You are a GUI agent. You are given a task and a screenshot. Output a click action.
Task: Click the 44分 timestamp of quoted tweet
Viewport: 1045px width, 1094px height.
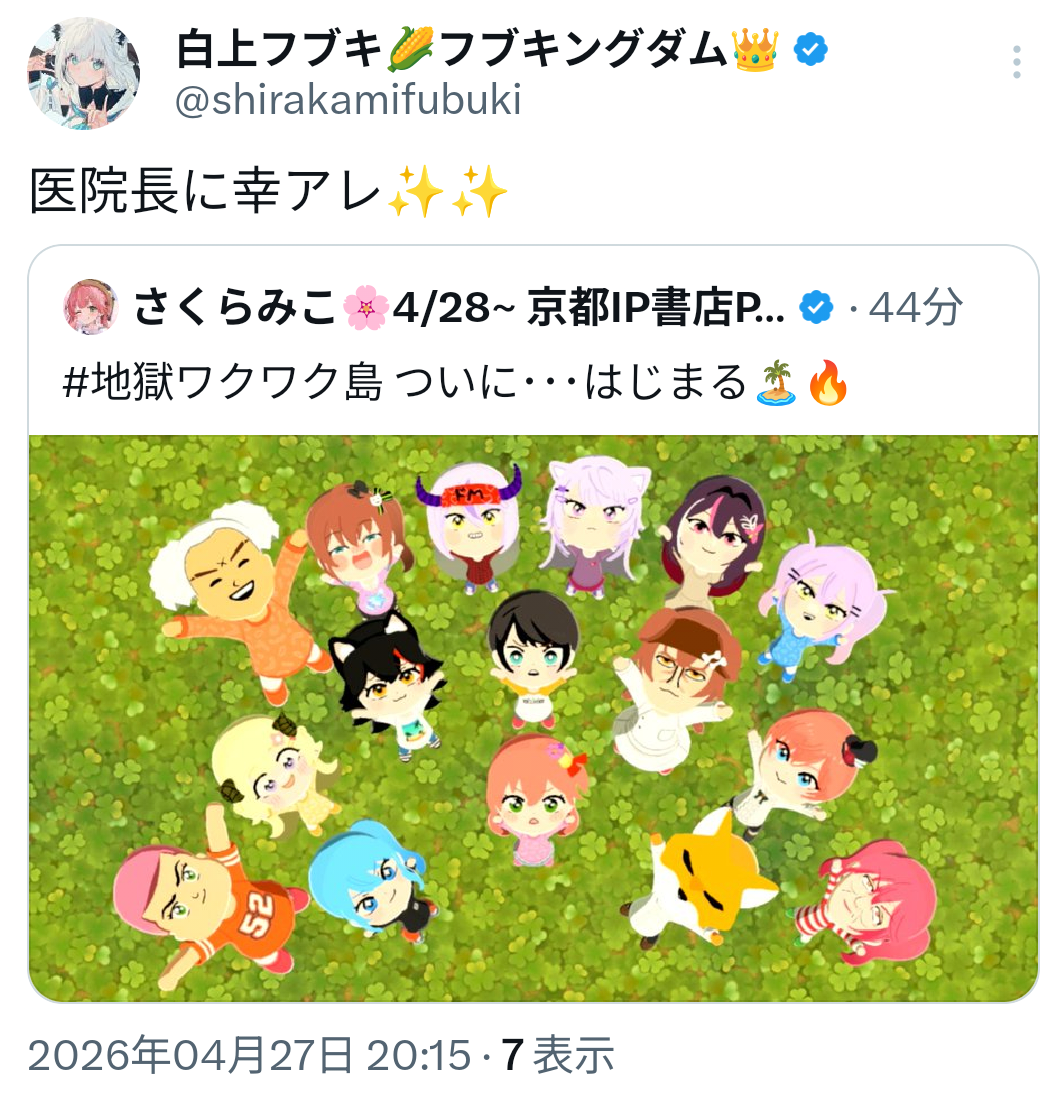tap(915, 308)
